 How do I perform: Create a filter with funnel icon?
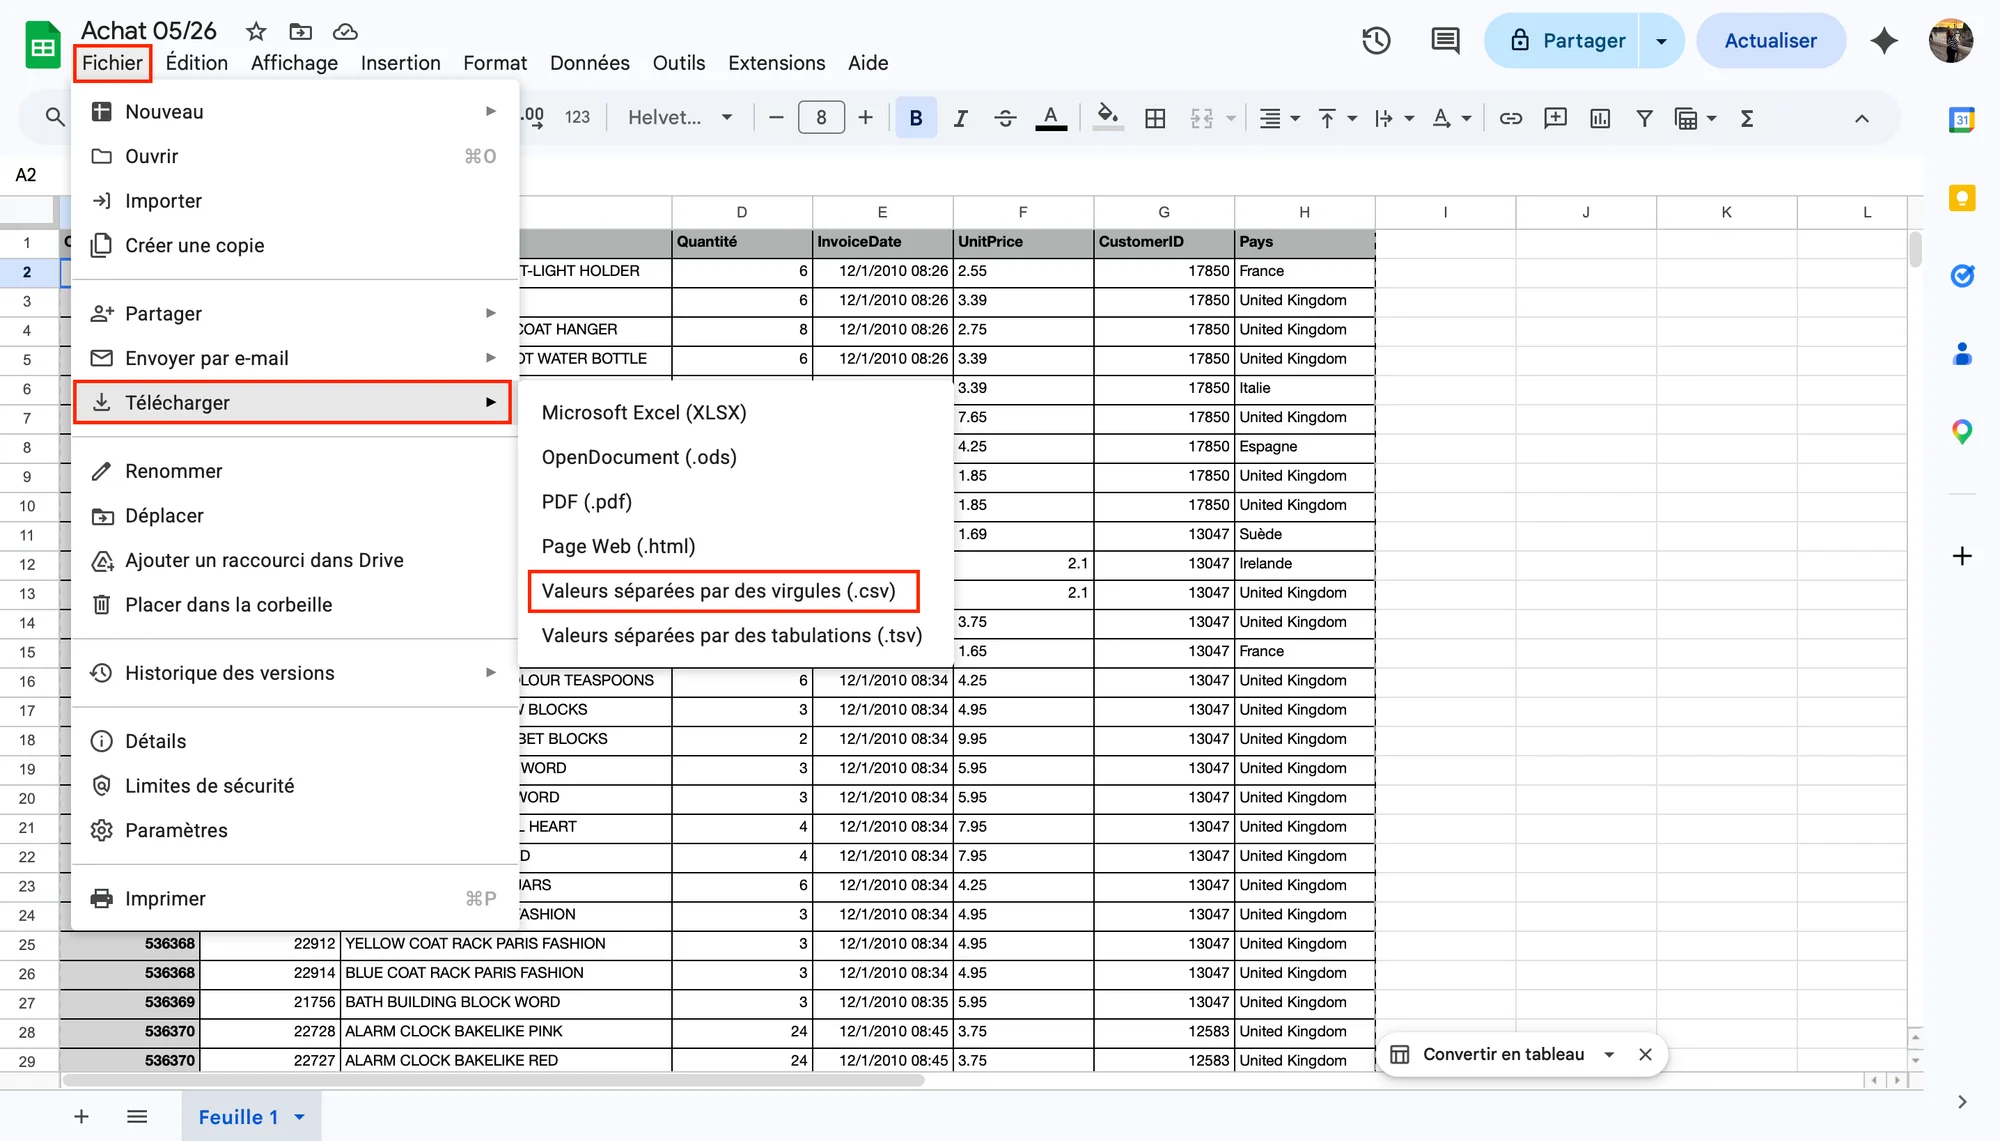(1644, 118)
